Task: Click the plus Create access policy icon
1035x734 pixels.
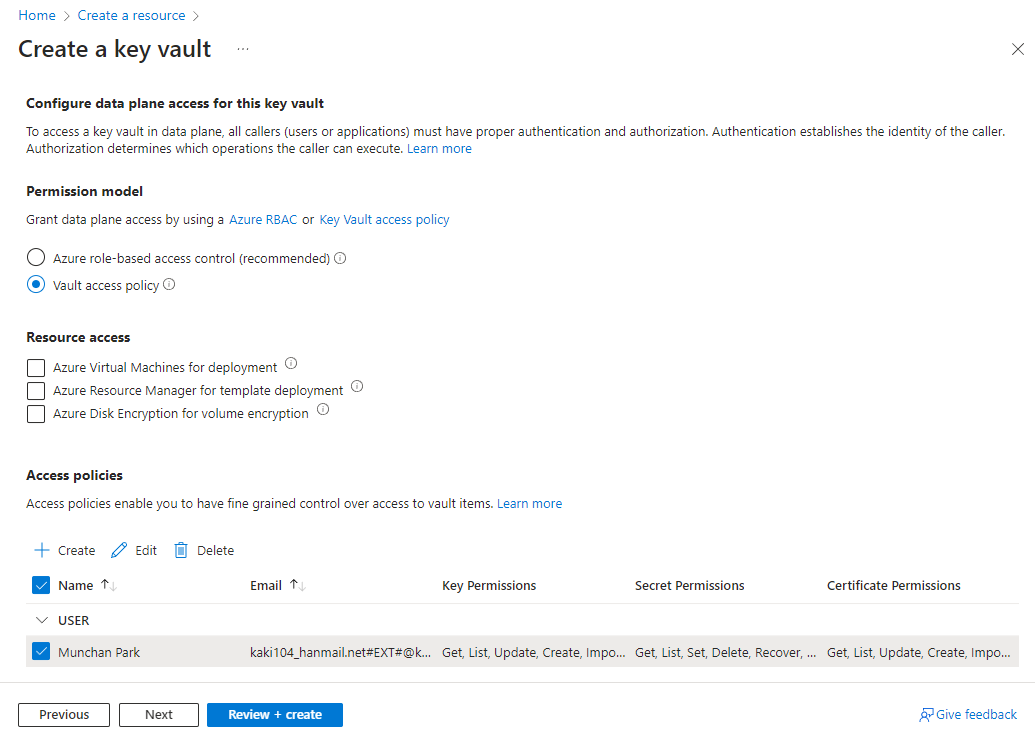Action: coord(42,550)
